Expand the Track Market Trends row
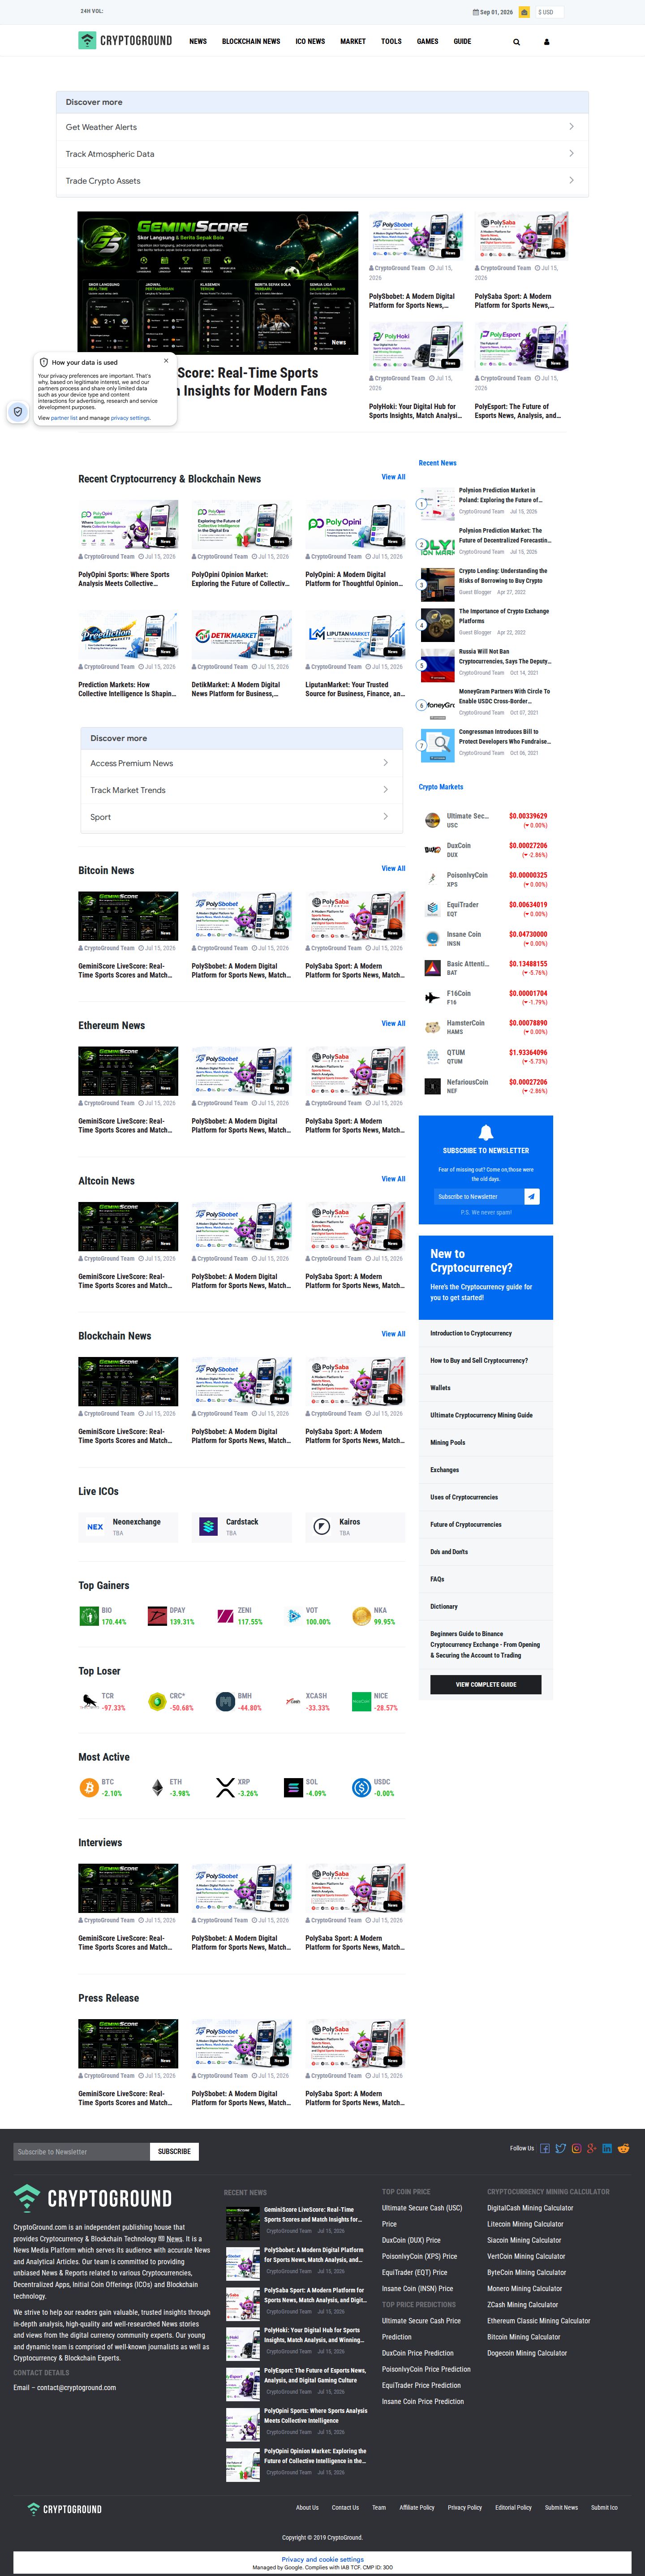 (242, 790)
